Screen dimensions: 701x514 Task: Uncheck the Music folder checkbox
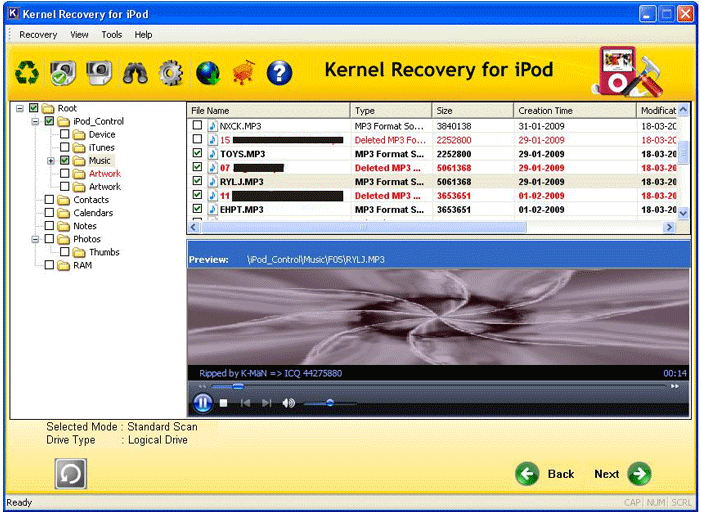tap(65, 160)
